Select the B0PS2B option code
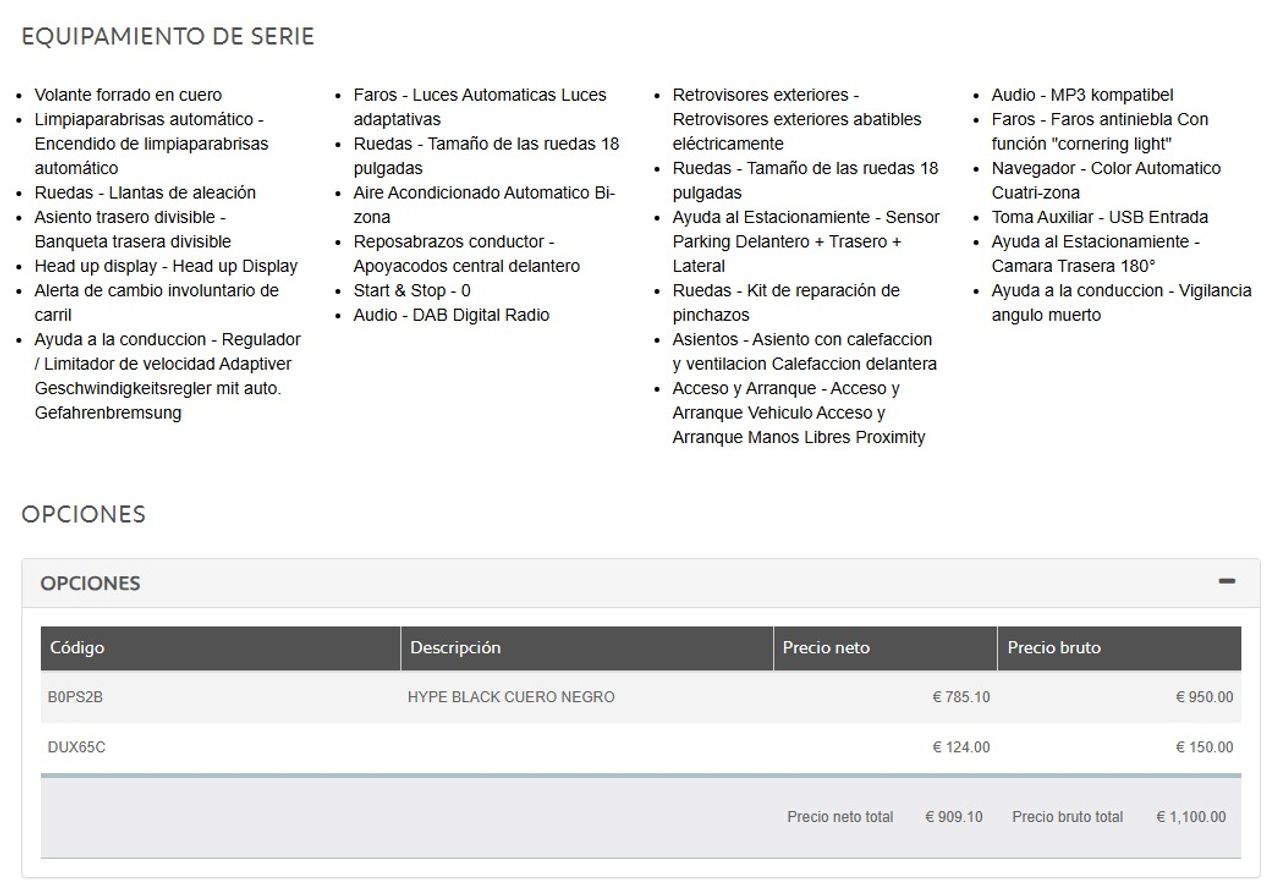This screenshot has width=1280, height=896. 75,697
